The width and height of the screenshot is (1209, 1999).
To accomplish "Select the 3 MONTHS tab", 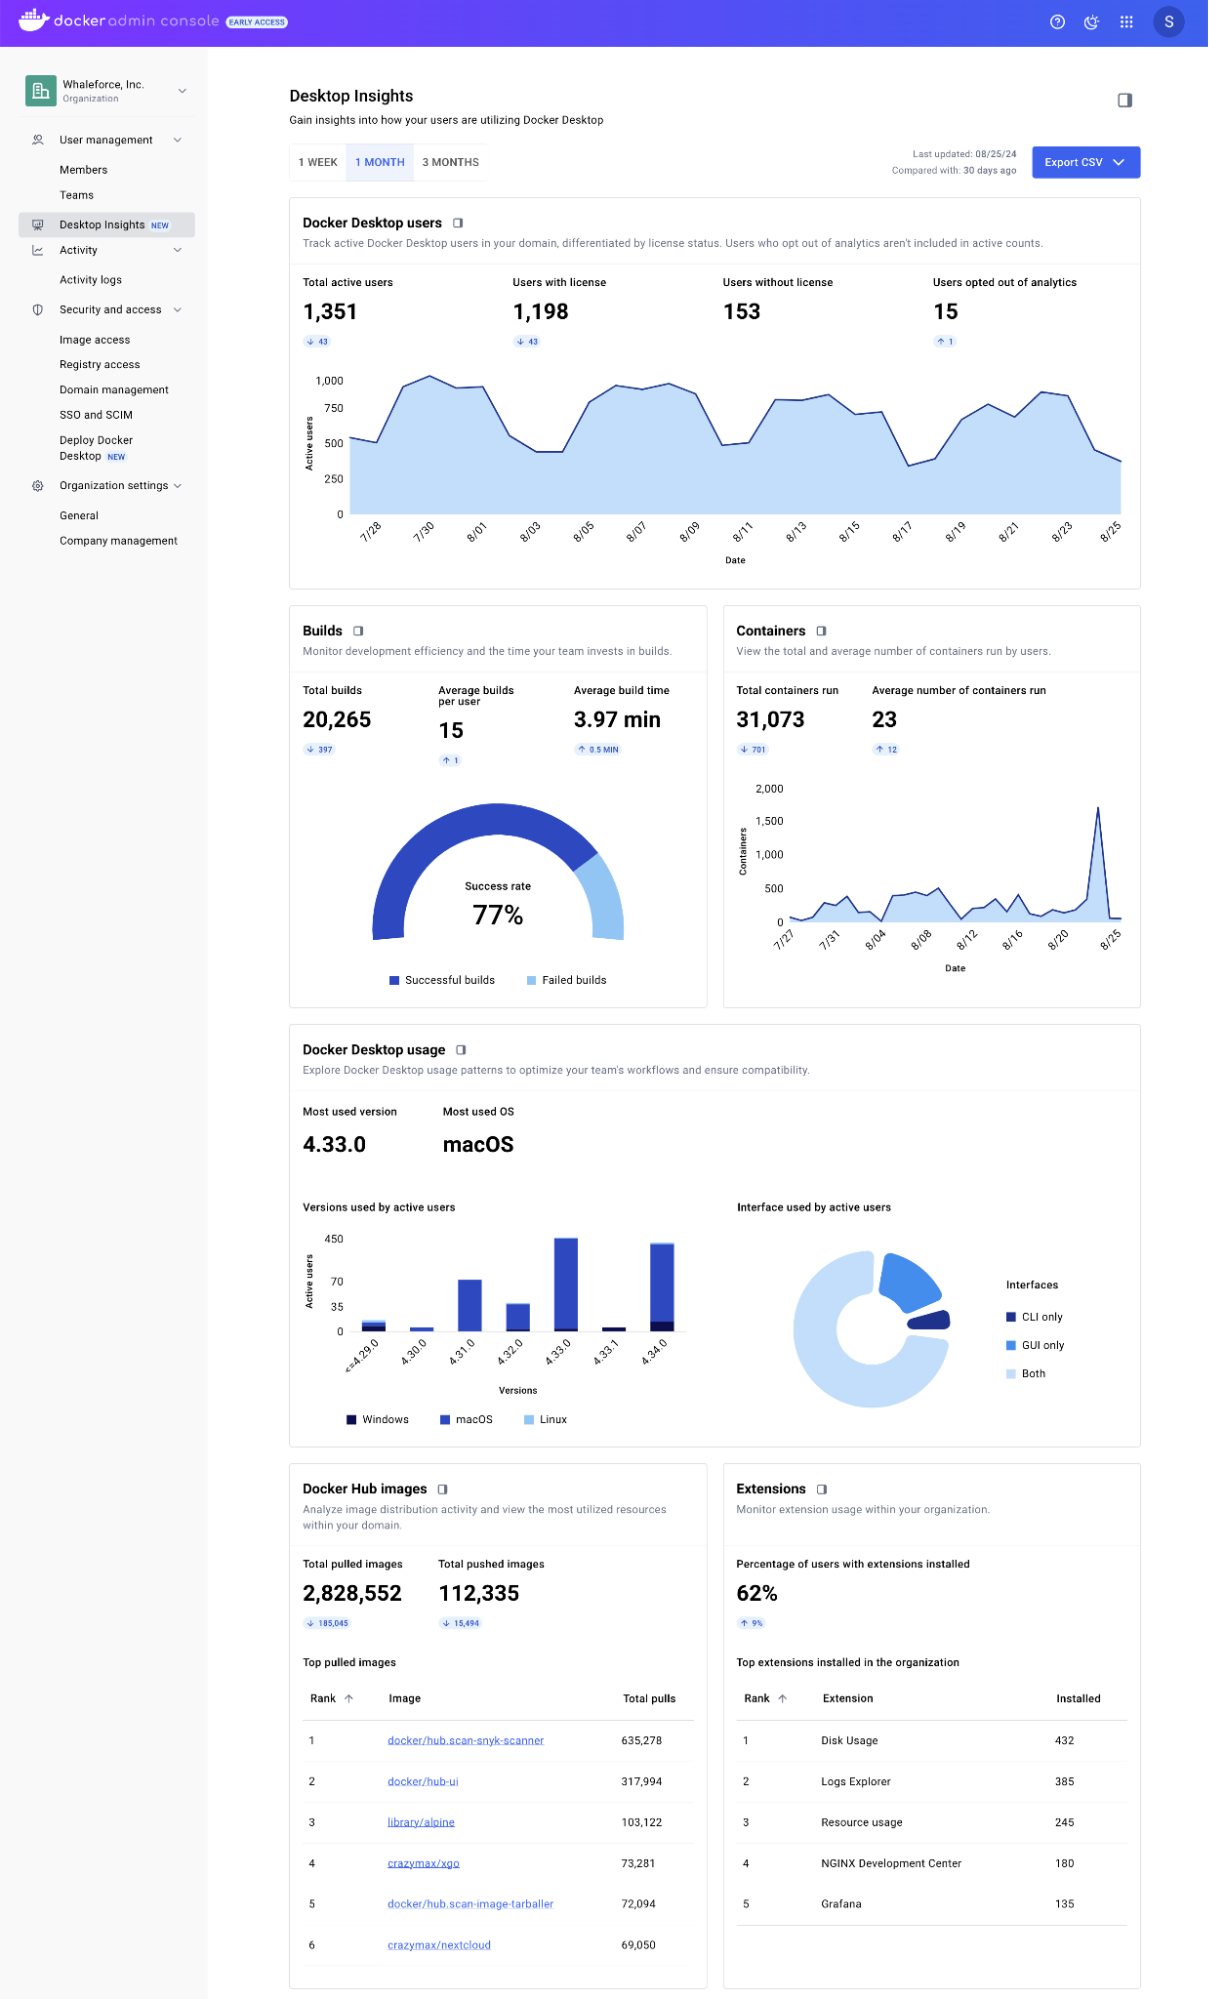I will click(x=450, y=162).
